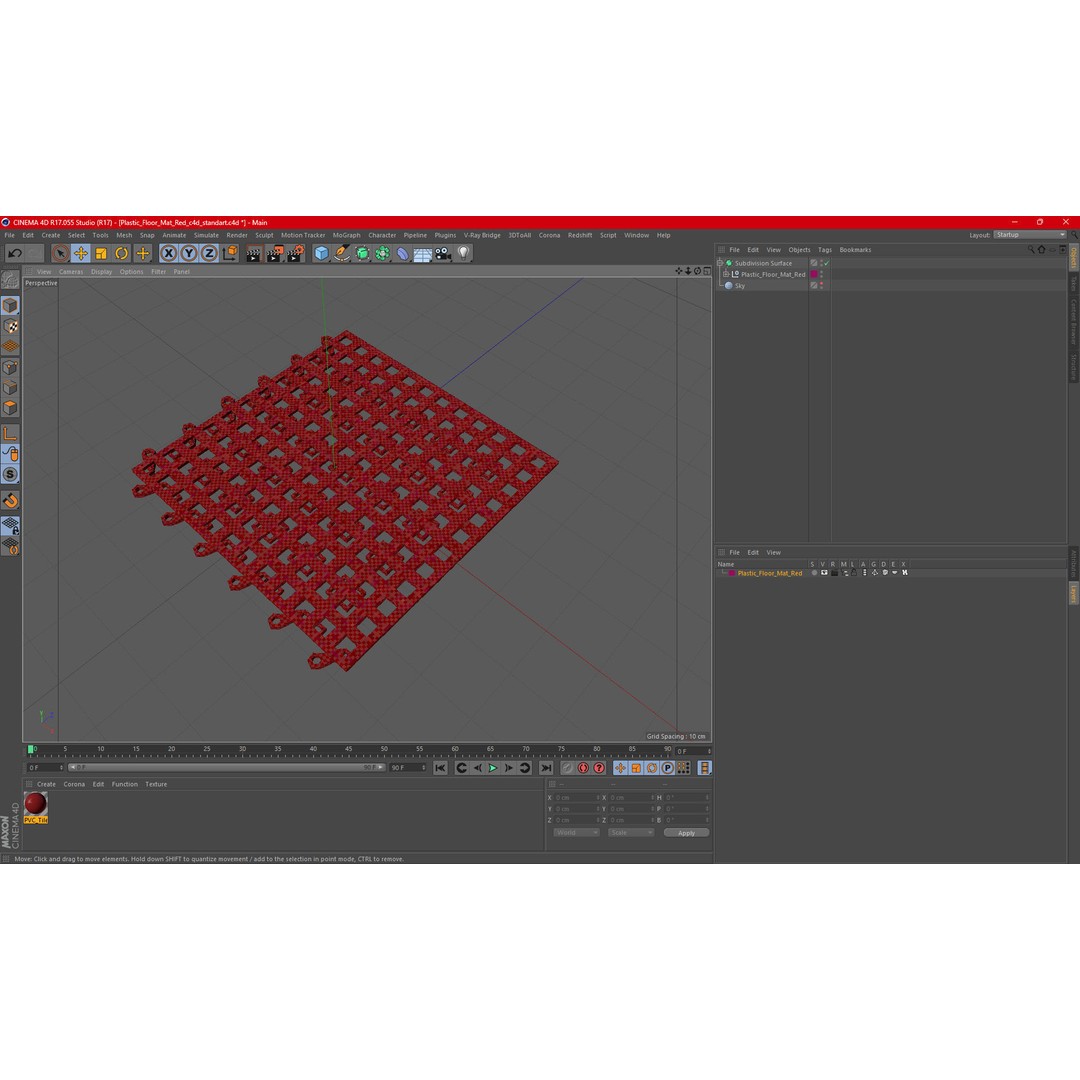The image size is (1080, 1080).
Task: Select the Sky object in Object Manager
Action: (x=740, y=286)
